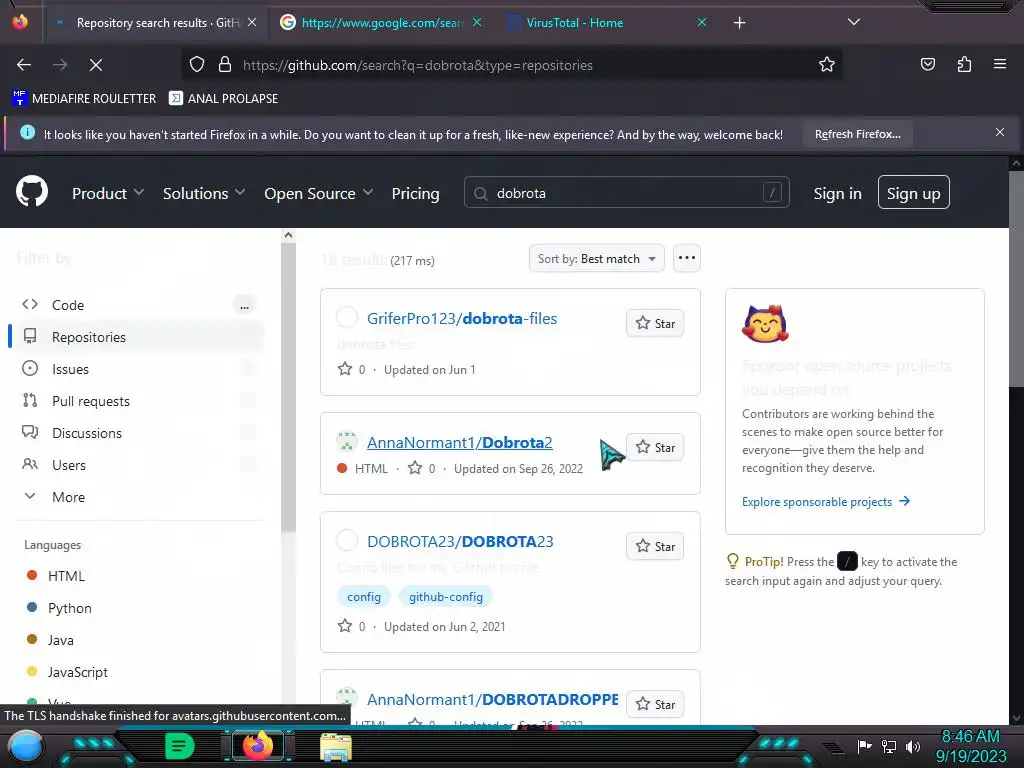
Task: Expand the Solutions navigation dropdown
Action: click(x=204, y=193)
